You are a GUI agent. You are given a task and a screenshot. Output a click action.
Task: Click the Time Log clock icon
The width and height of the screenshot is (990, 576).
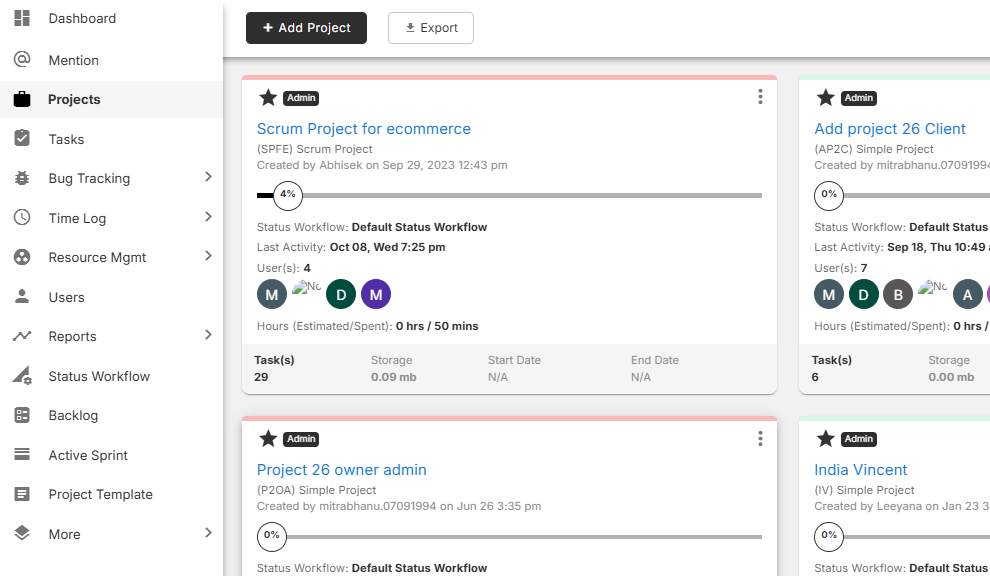(x=22, y=218)
